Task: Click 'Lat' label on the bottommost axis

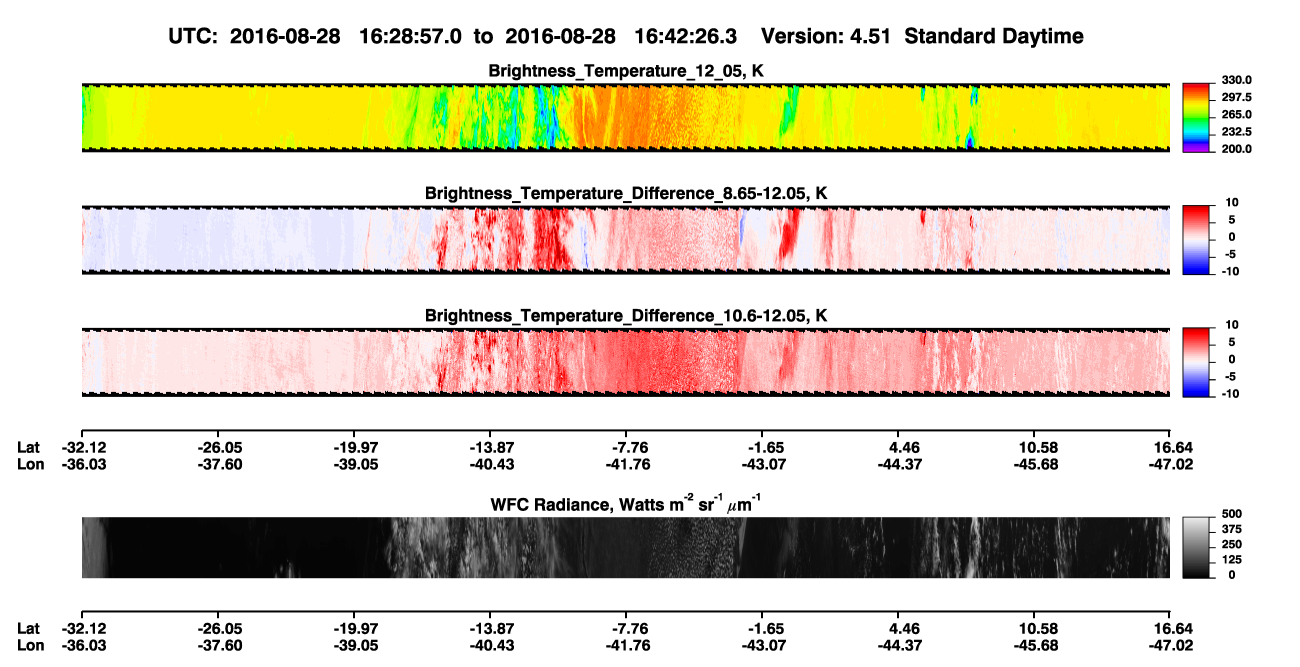Action: point(28,629)
